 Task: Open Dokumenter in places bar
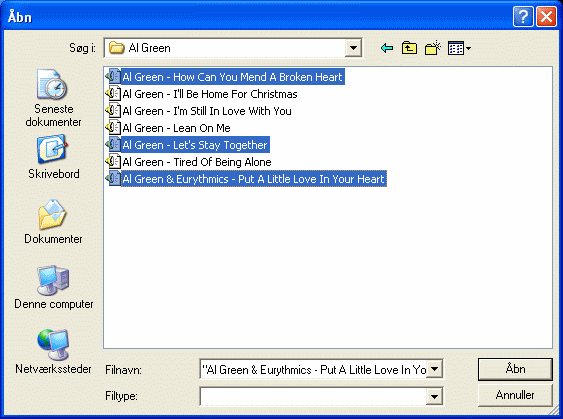click(53, 222)
